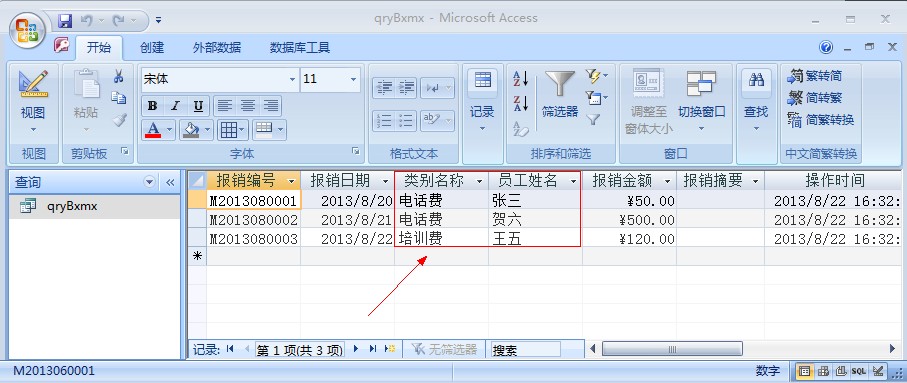Switch to Design view in status bar
The width and height of the screenshot is (907, 383).
pyautogui.click(x=877, y=371)
